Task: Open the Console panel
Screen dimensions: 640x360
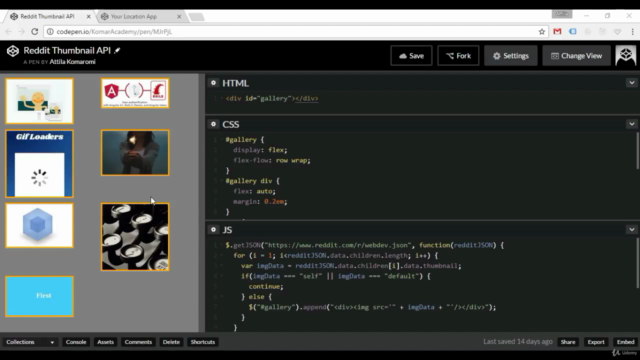Action: pyautogui.click(x=76, y=342)
